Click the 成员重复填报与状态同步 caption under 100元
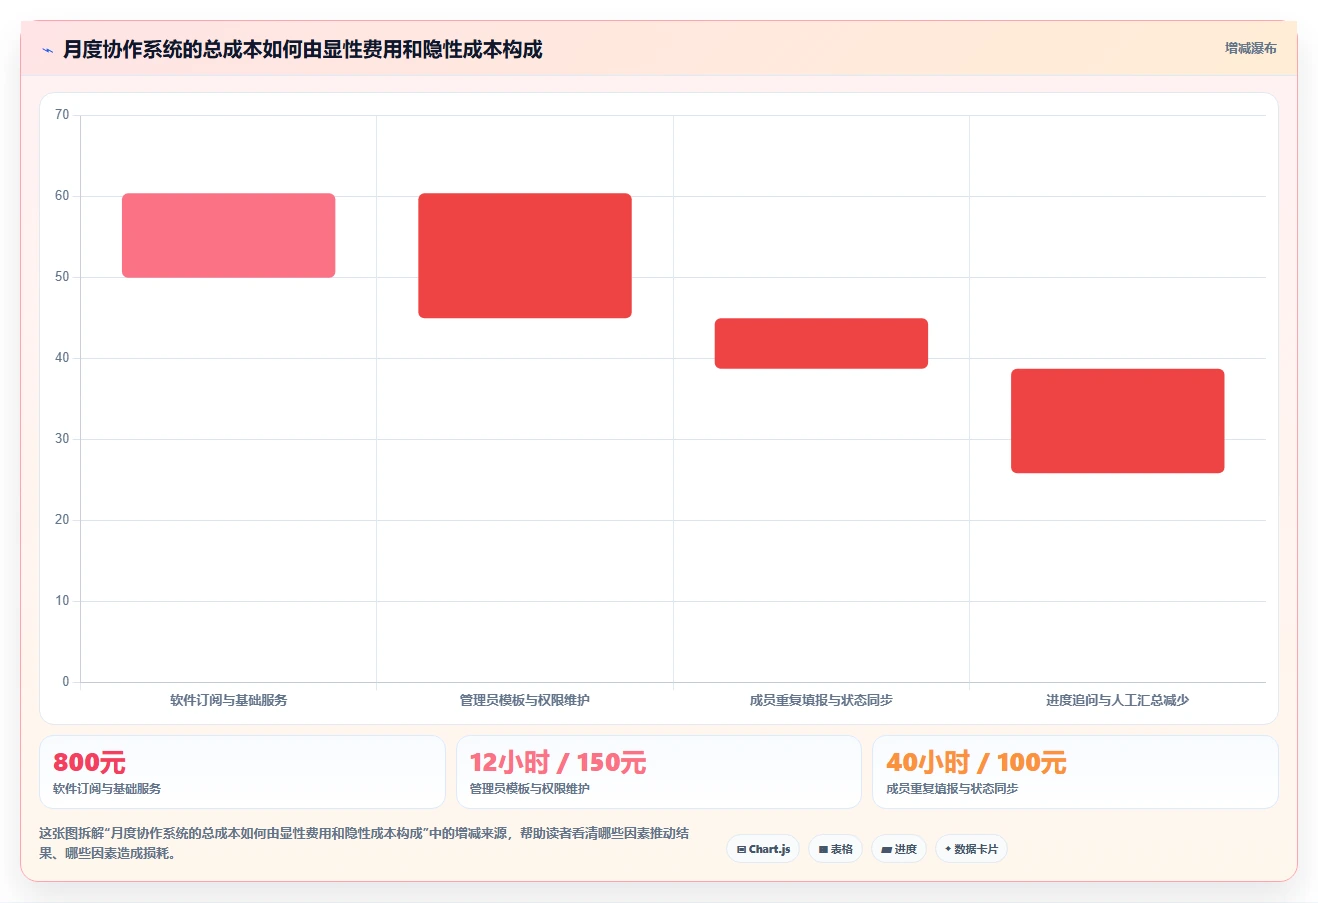 pos(952,789)
